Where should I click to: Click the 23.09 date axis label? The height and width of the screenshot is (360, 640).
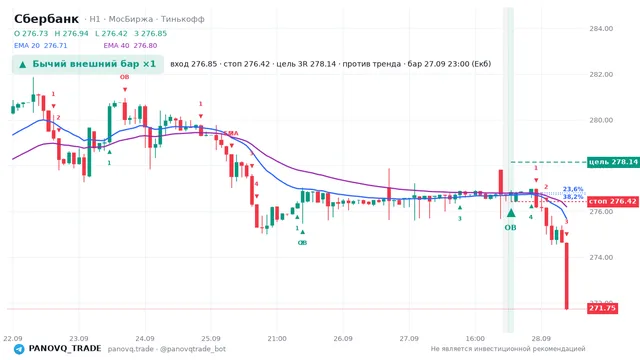(x=79, y=339)
